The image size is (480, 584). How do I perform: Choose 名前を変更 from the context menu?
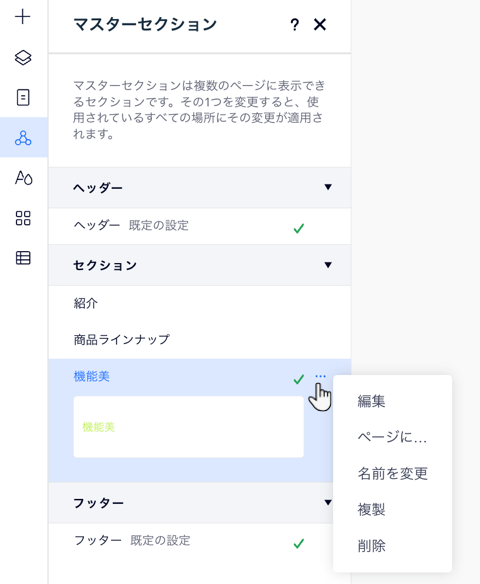392,473
